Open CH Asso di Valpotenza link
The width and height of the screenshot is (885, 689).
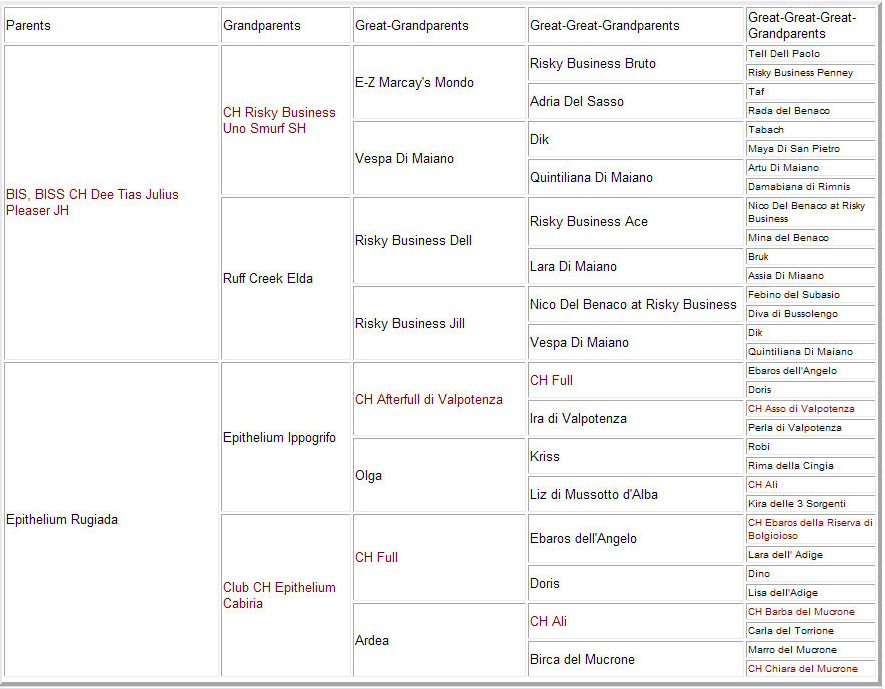pyautogui.click(x=801, y=409)
